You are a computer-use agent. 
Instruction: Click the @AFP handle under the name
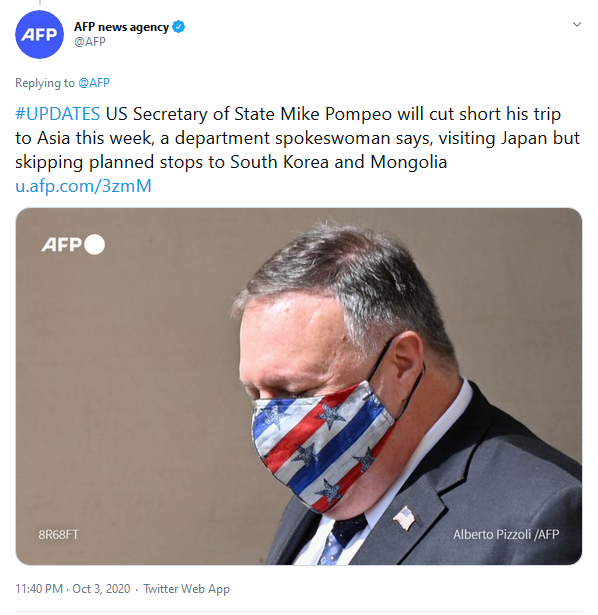[90, 42]
